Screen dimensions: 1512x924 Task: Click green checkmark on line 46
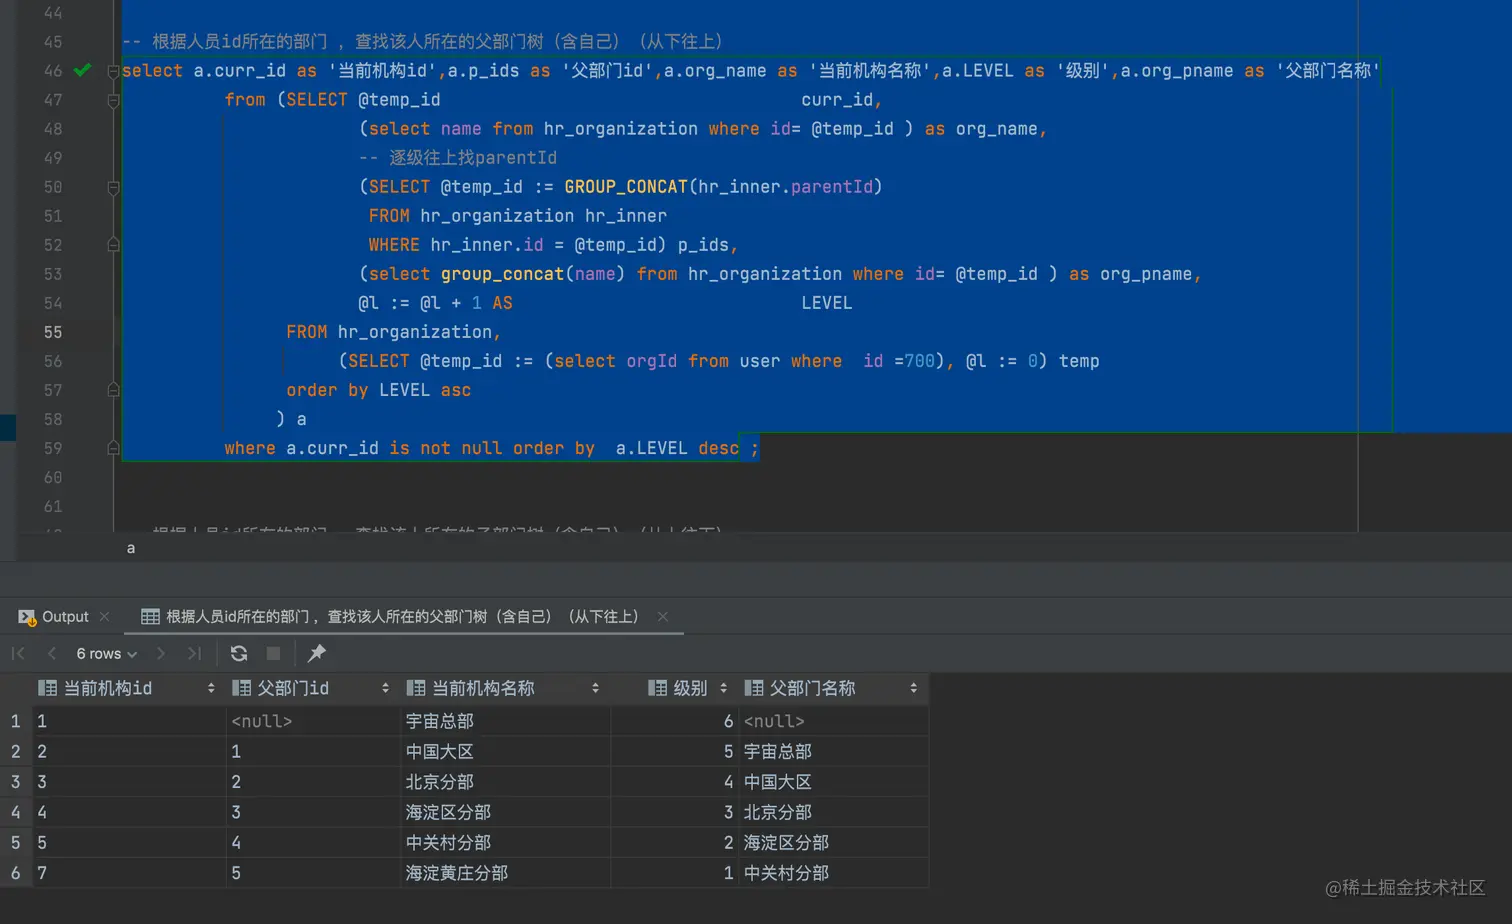82,70
